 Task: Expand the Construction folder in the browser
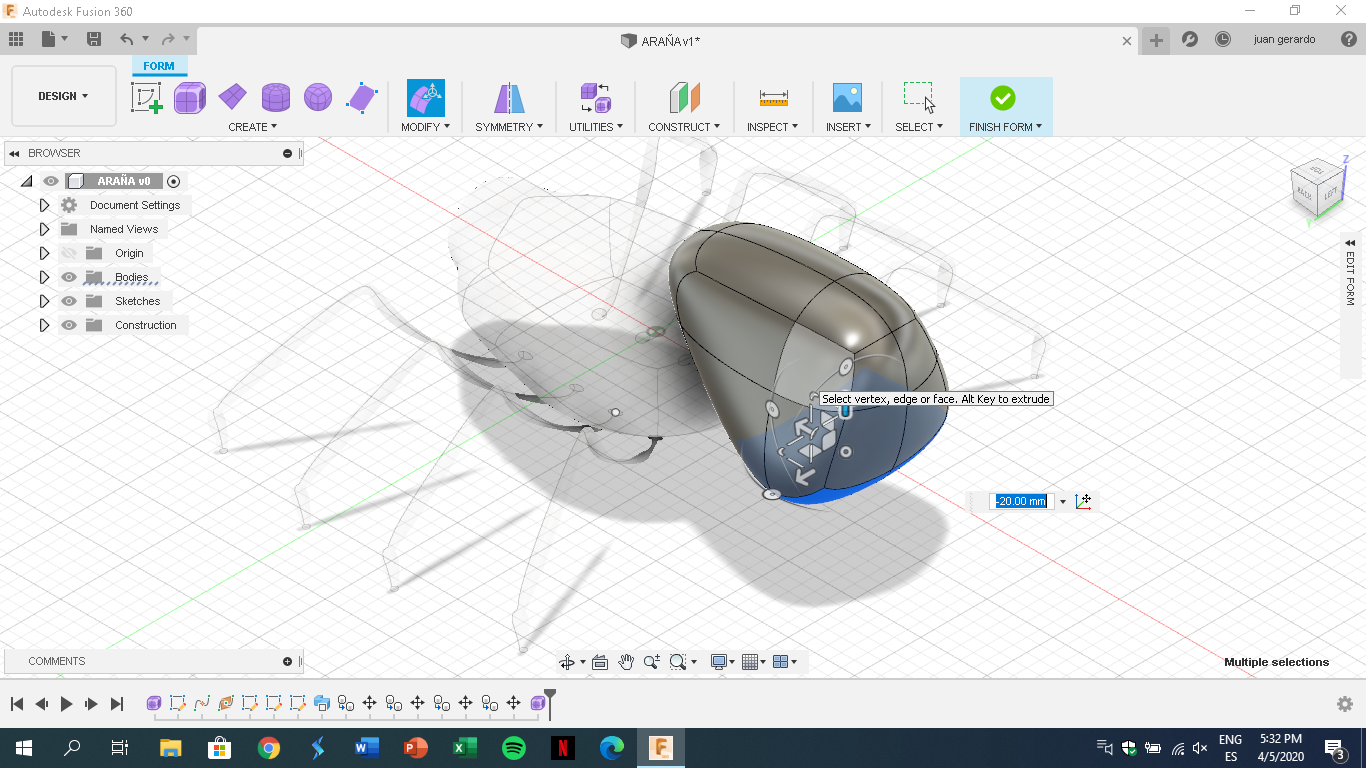tap(44, 325)
